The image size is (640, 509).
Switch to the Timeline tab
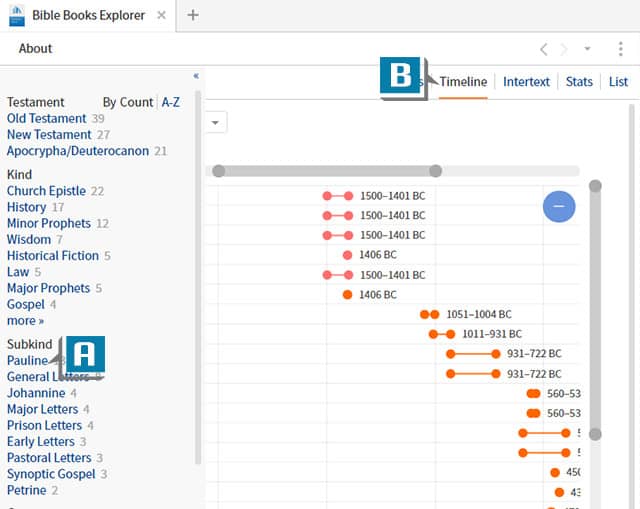(x=463, y=82)
